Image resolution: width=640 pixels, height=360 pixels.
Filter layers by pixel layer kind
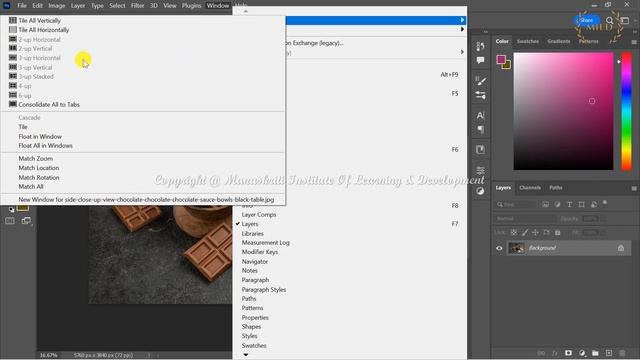pyautogui.click(x=545, y=204)
